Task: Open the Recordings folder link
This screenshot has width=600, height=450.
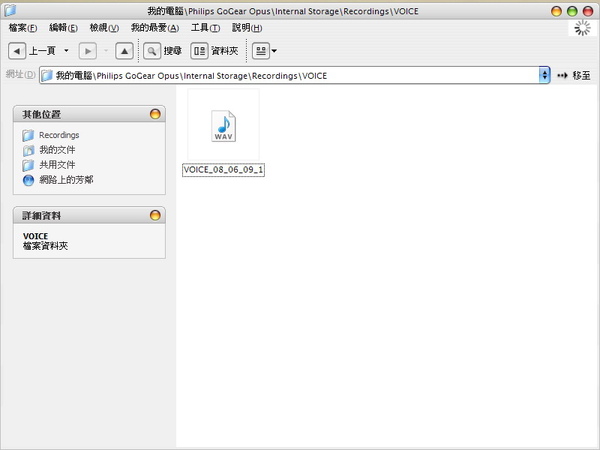Action: coord(59,135)
